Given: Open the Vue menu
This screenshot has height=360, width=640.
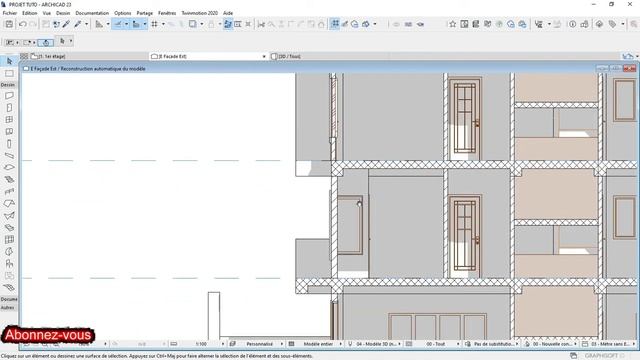Looking at the screenshot, I should (47, 13).
